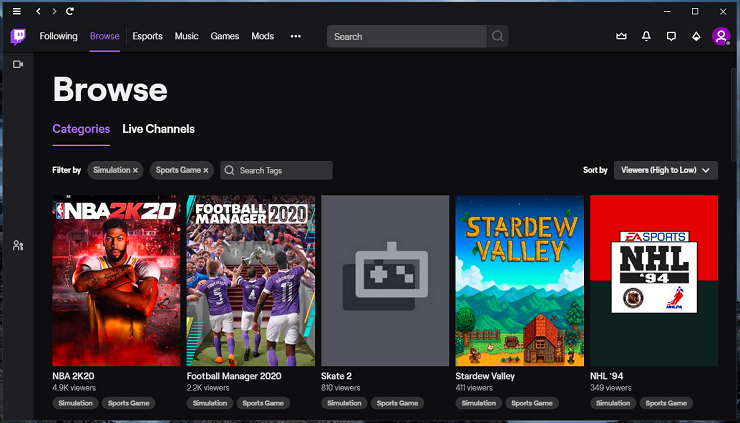
Task: Click the Skate 2 title link
Action: 336,376
